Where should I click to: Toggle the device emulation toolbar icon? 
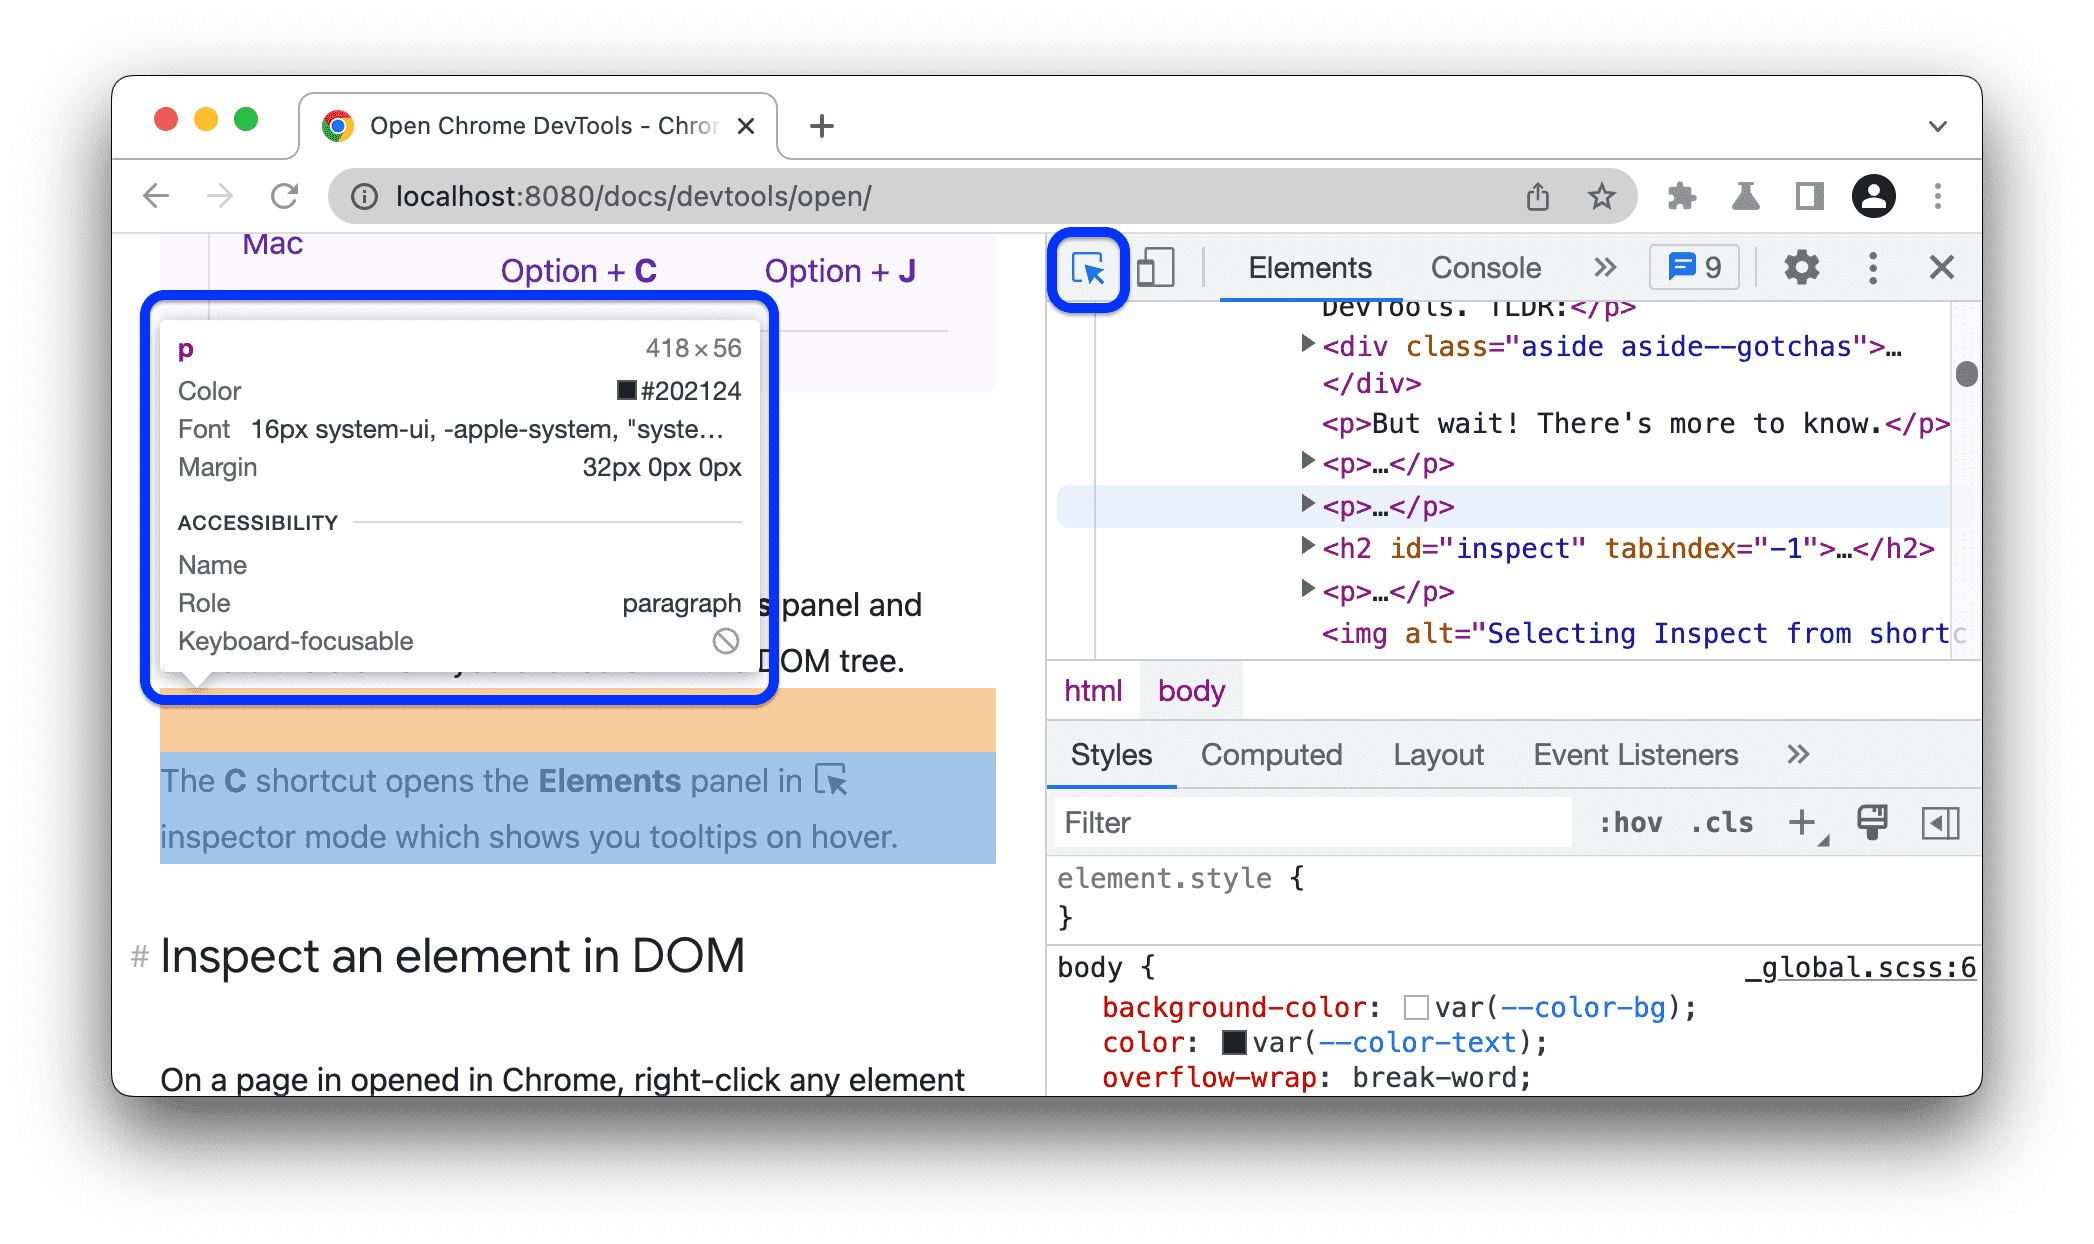pos(1155,267)
